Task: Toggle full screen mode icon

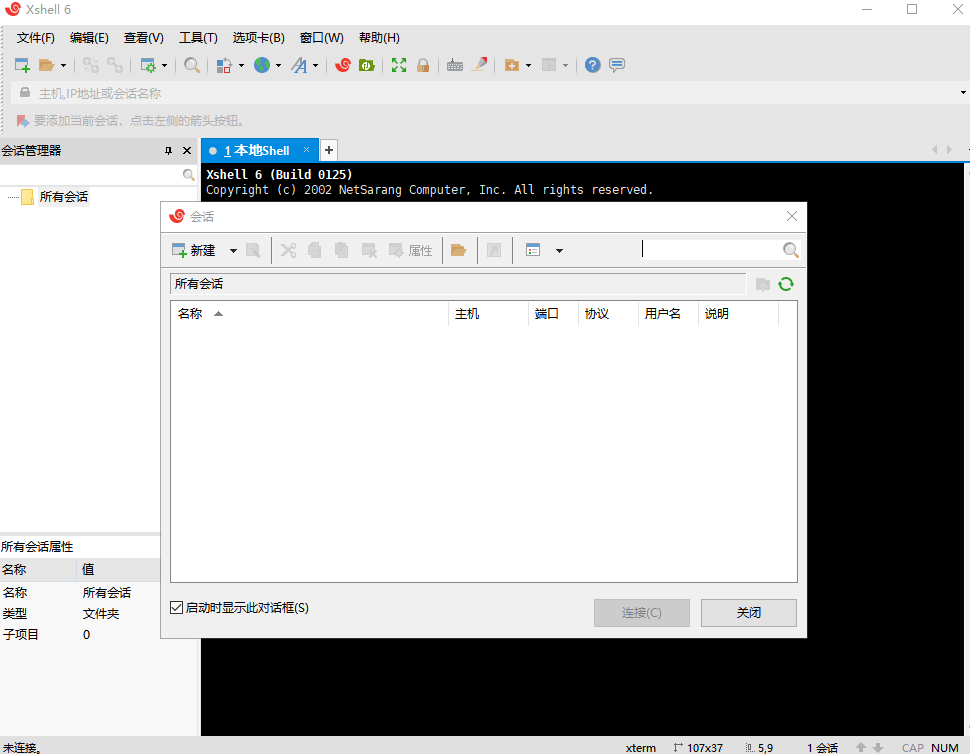Action: (398, 64)
